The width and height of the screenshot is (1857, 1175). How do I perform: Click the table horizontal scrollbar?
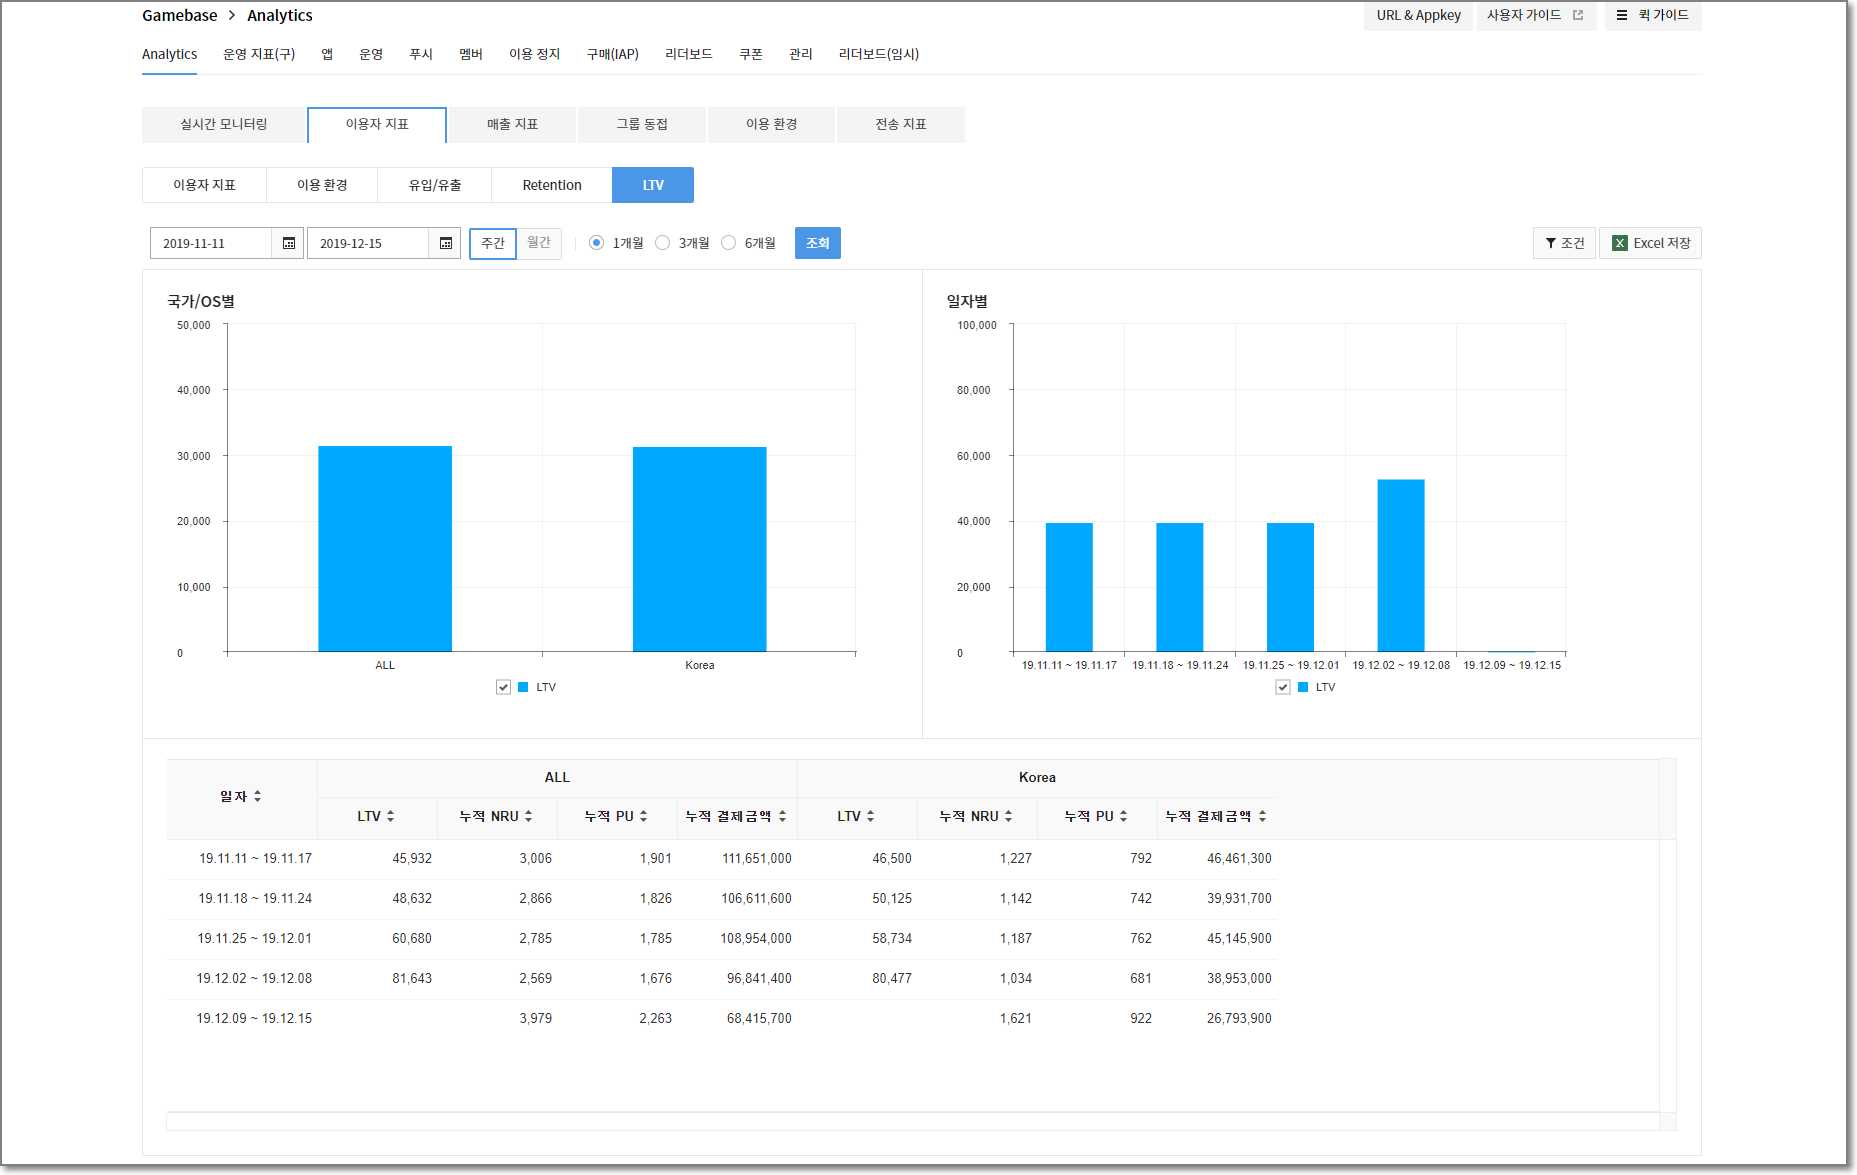[x=912, y=1121]
